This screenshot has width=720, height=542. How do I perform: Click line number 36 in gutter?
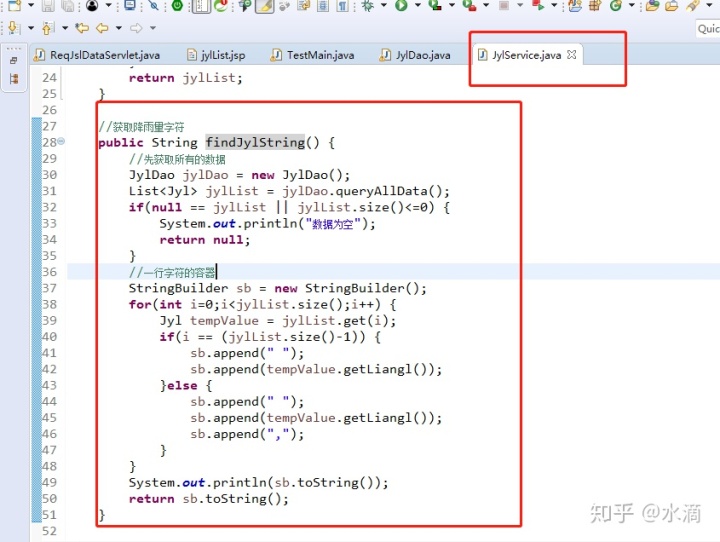click(x=50, y=272)
